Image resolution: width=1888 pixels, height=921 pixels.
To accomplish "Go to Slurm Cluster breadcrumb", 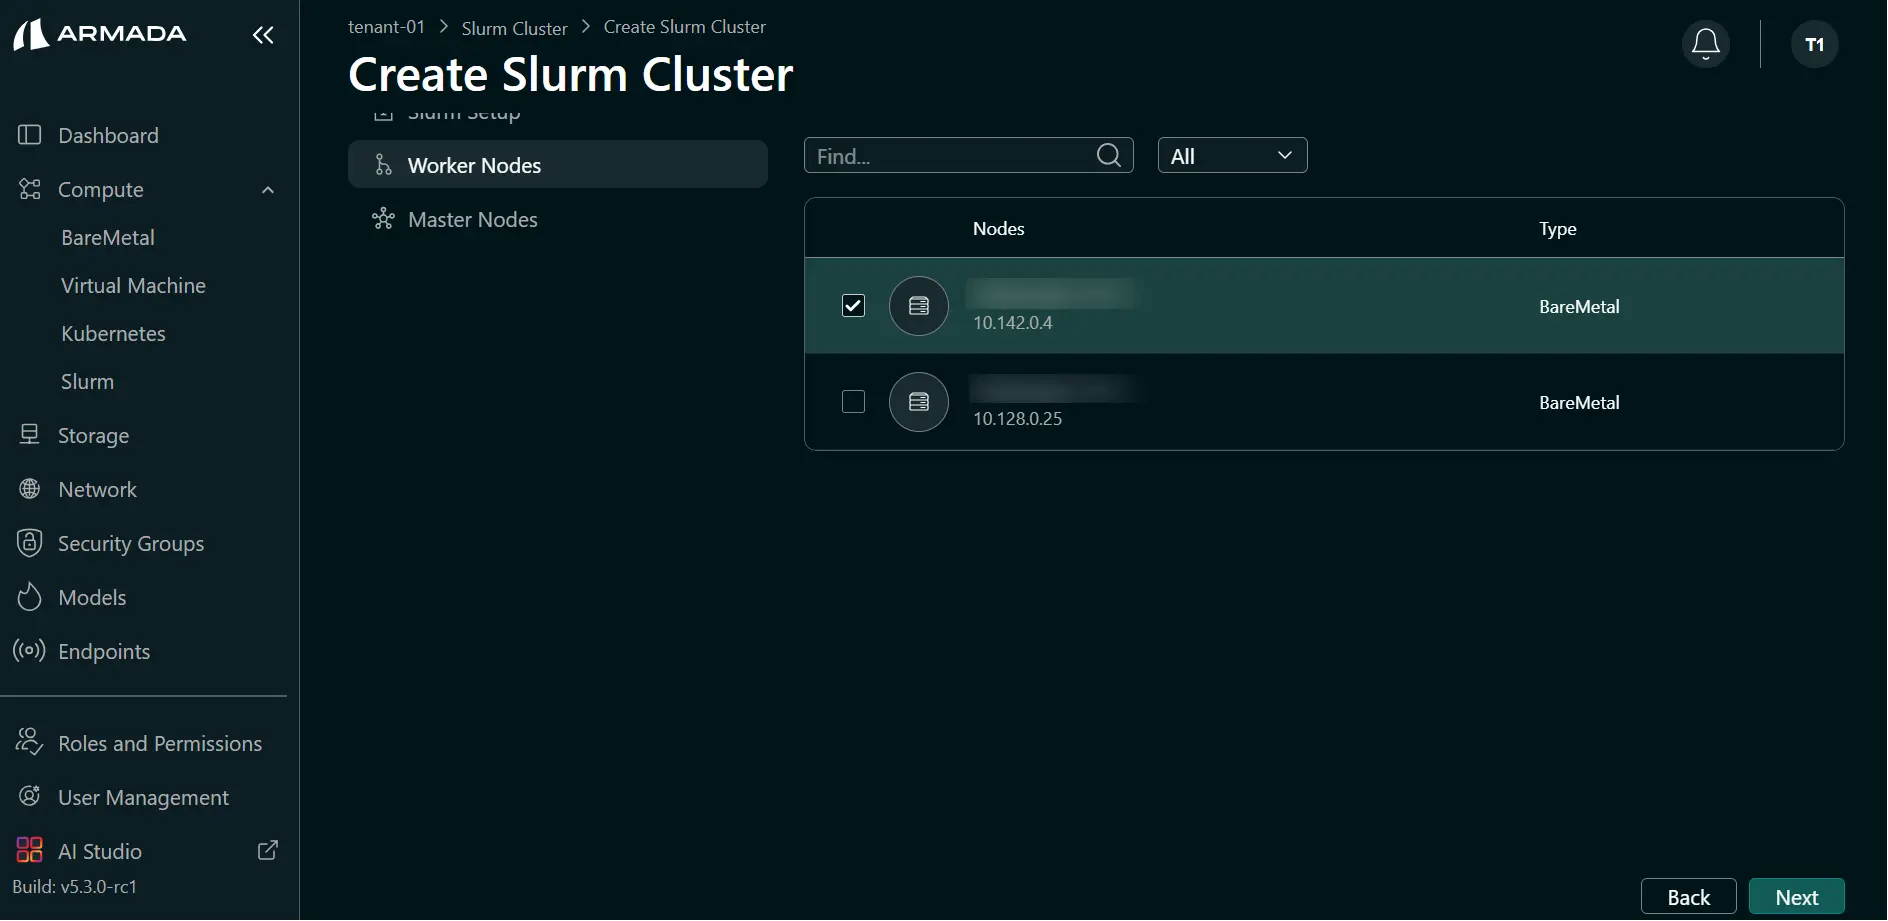I will pos(514,28).
